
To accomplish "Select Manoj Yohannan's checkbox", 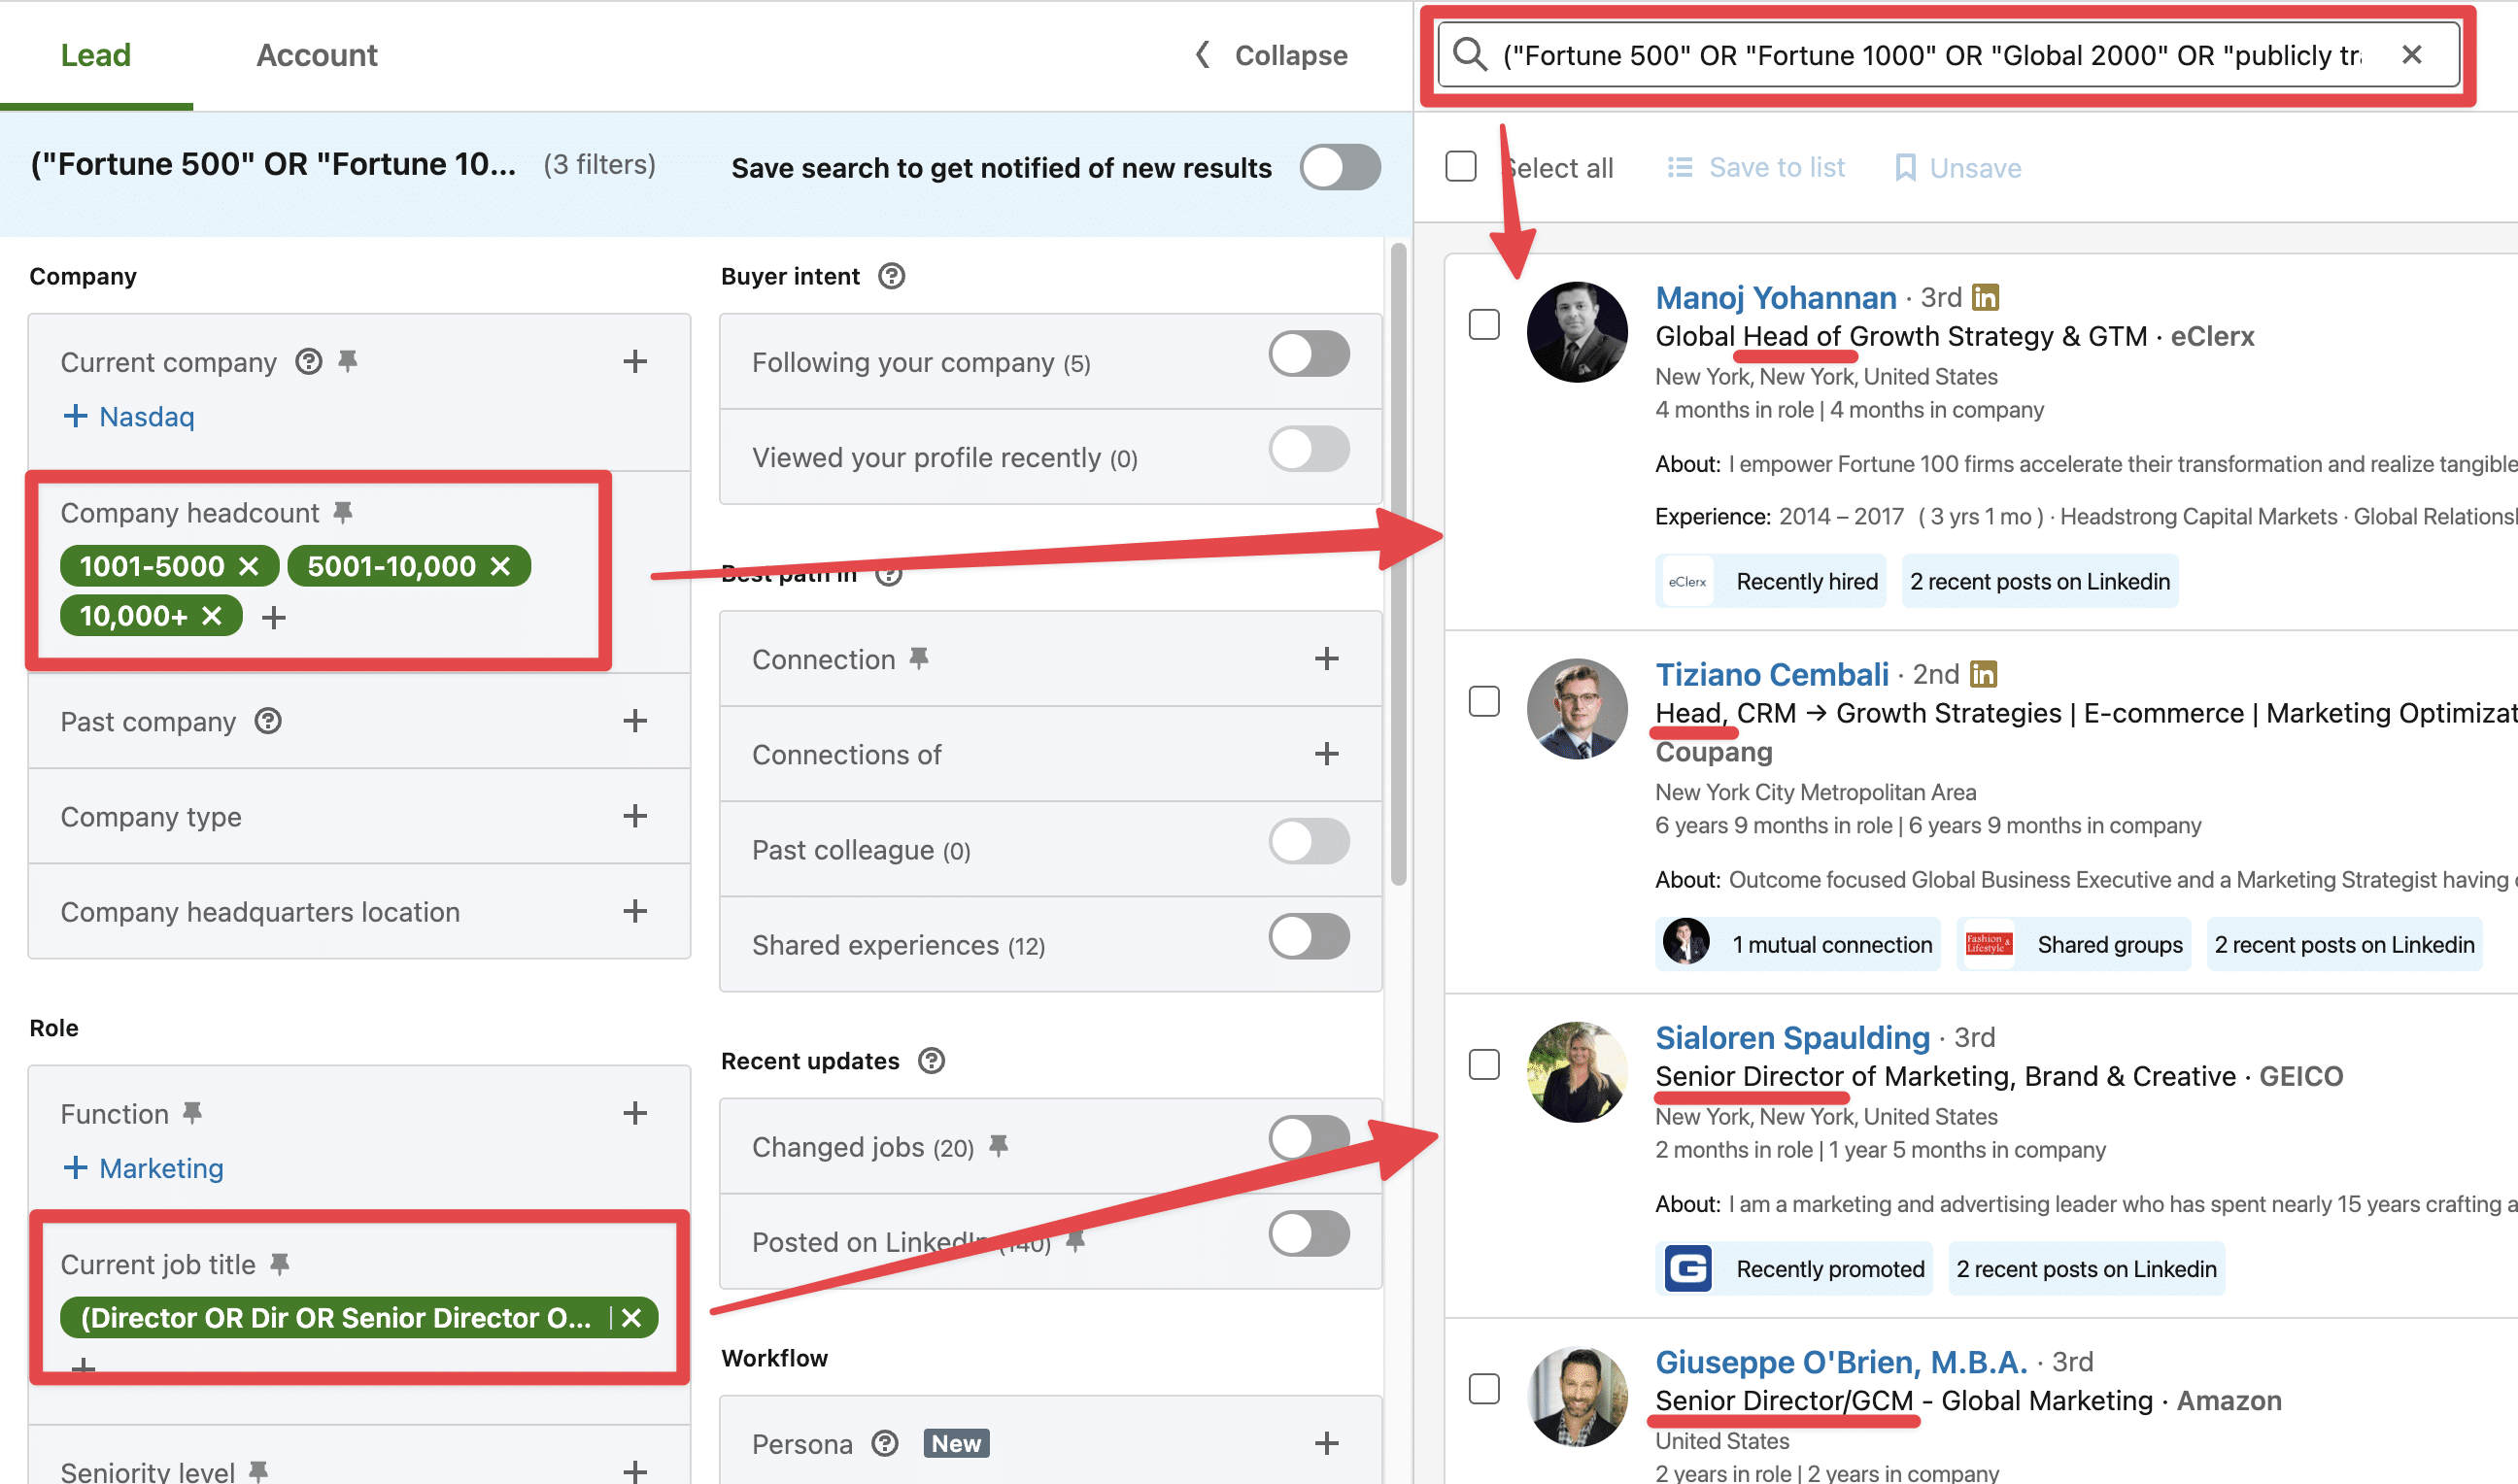I will click(1483, 324).
